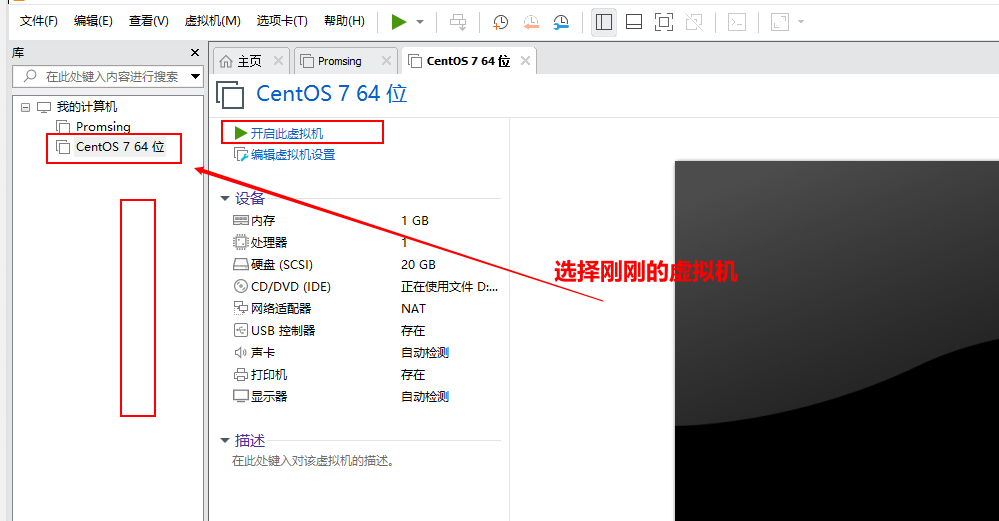Close the 主页 tab
Screen dimensions: 999x521
coord(278,61)
